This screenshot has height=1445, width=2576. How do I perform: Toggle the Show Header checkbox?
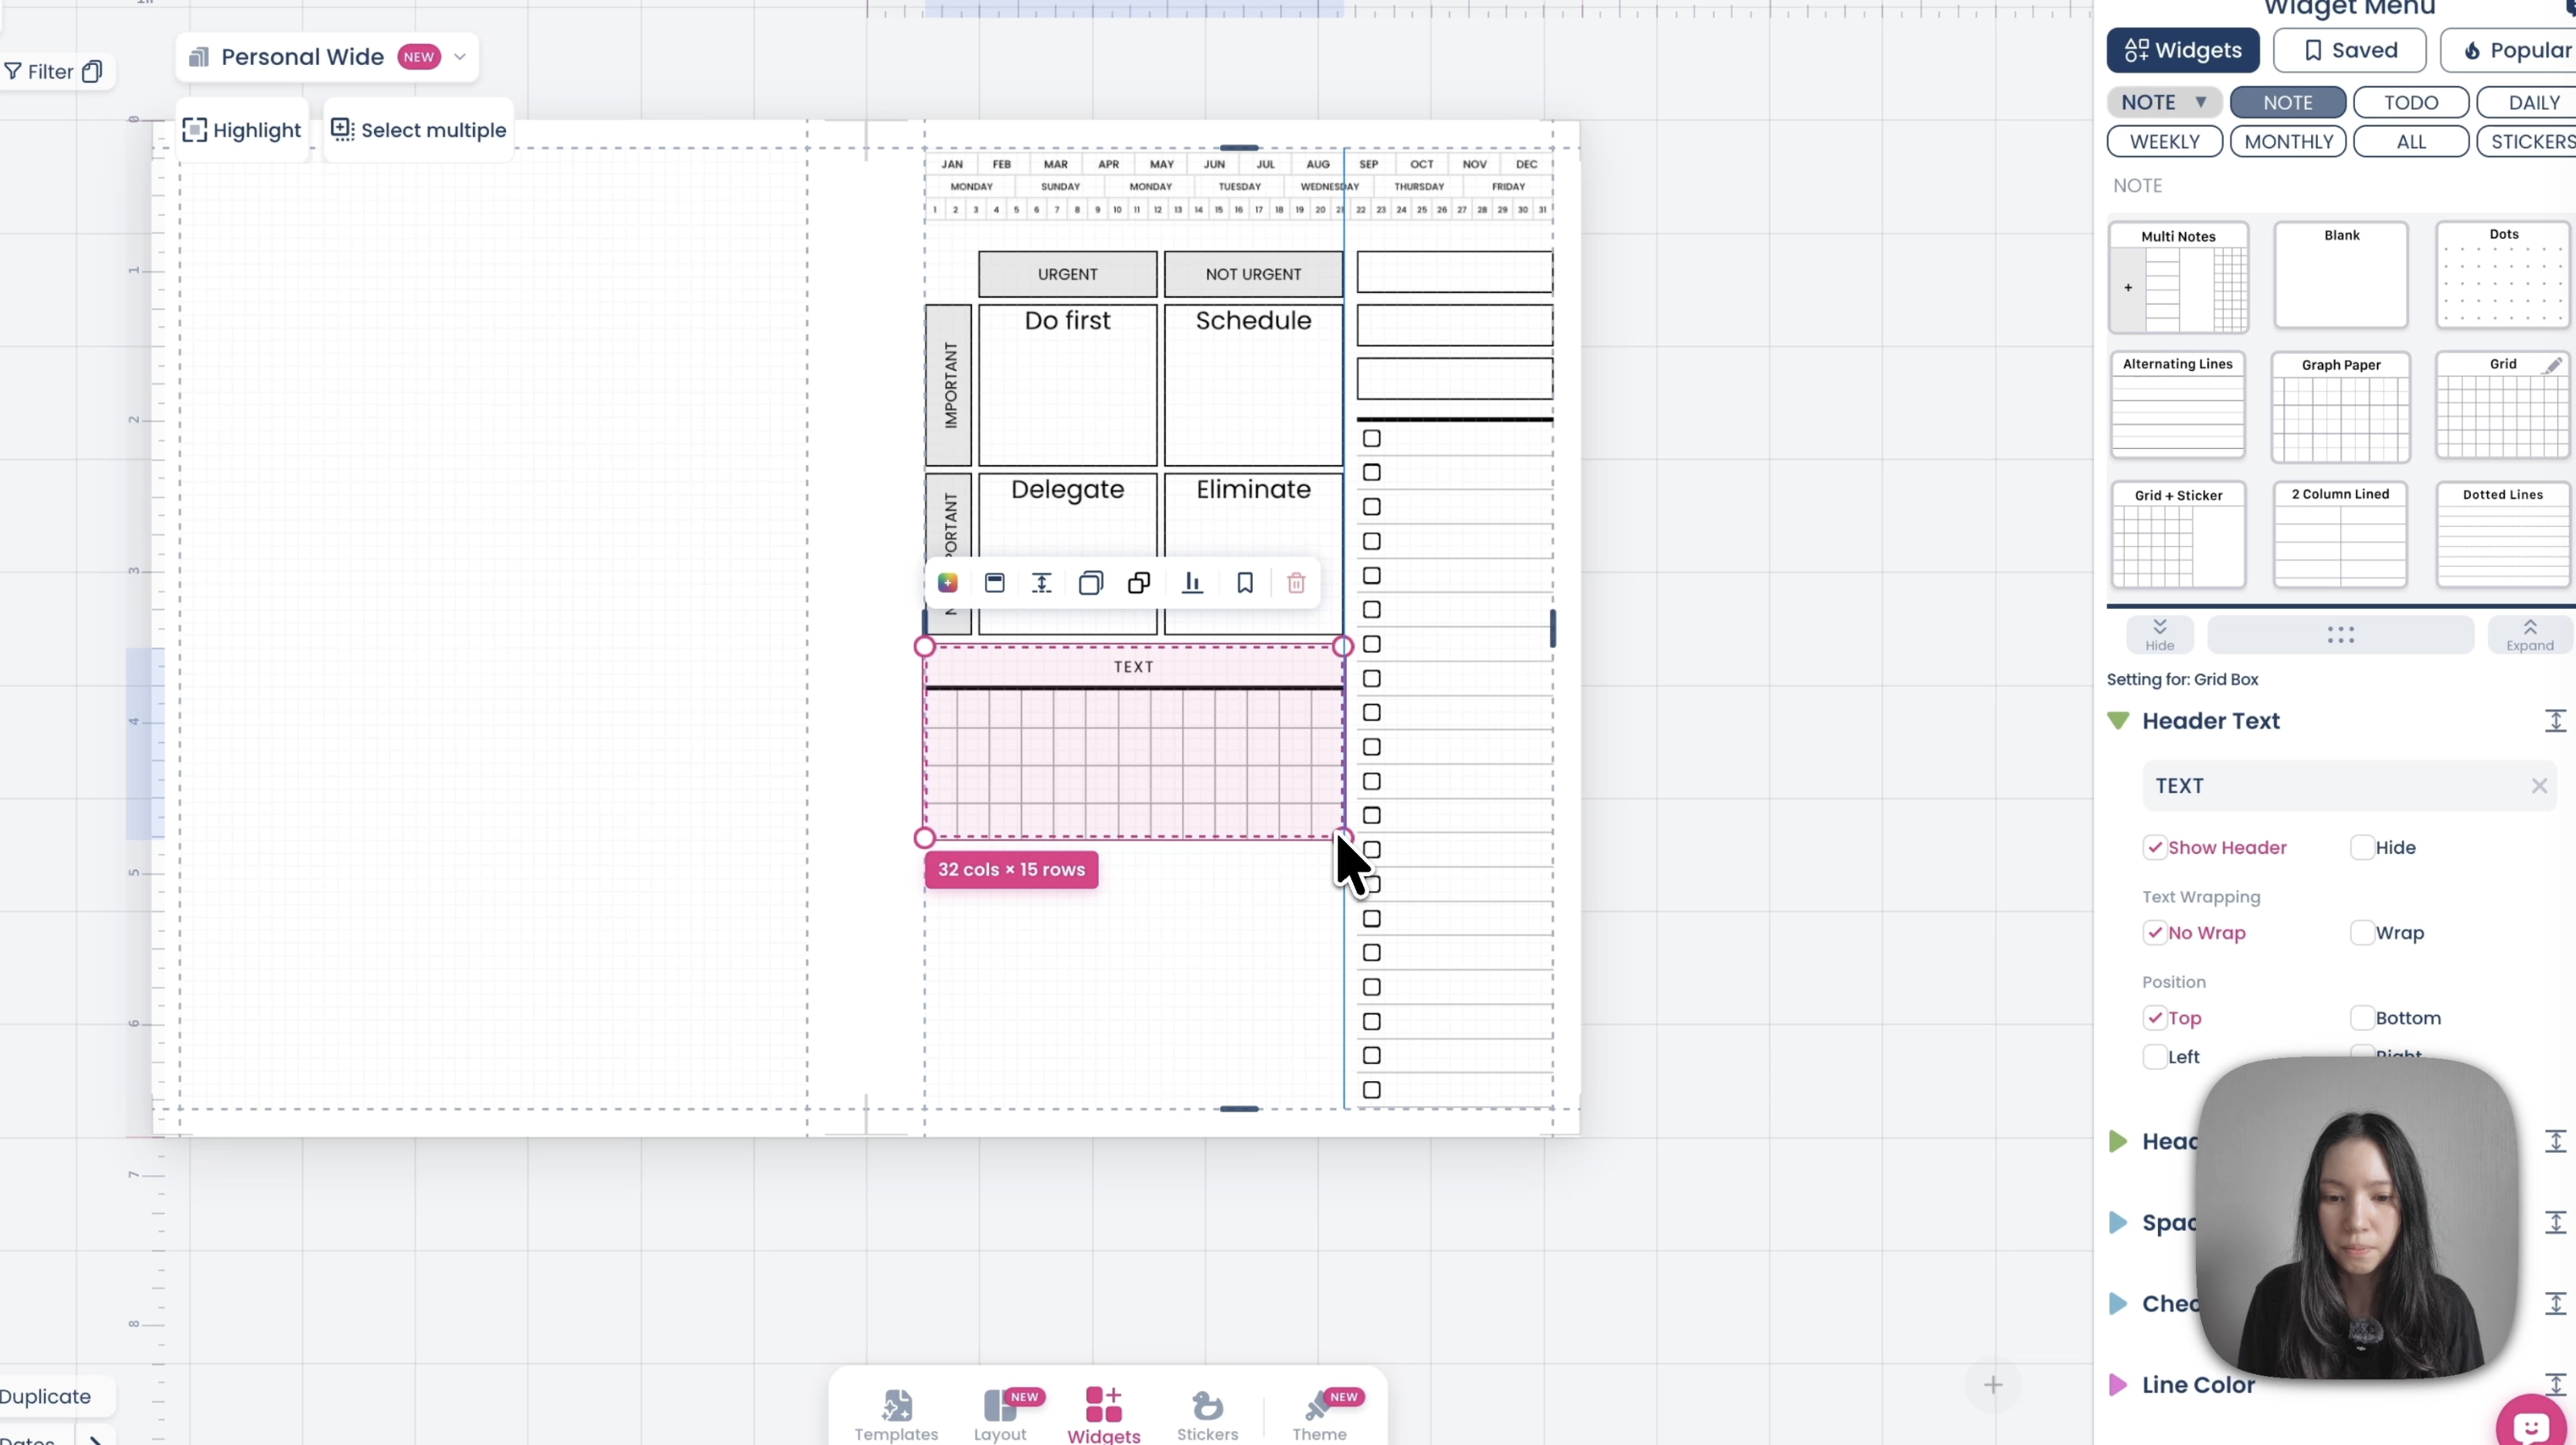click(2155, 848)
